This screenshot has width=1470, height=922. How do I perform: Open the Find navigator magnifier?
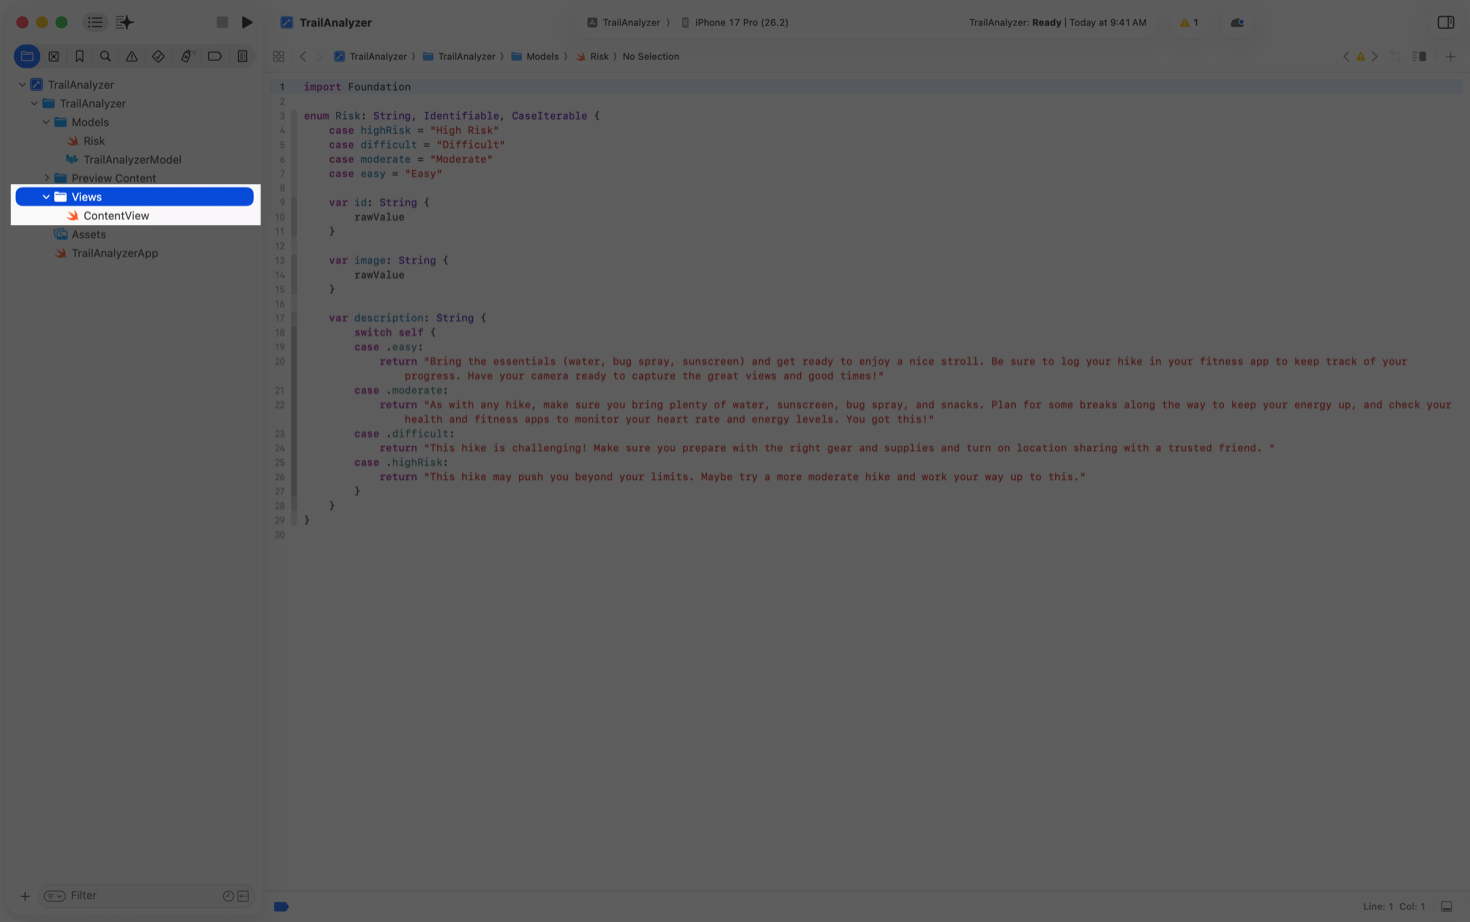click(x=105, y=57)
